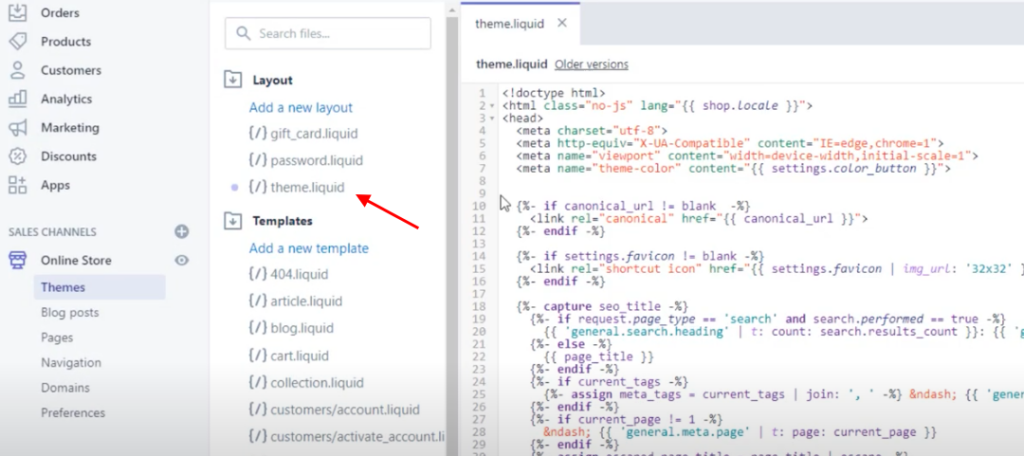Go to Orders in sidebar
Screen dimensions: 1024x456
[59, 13]
